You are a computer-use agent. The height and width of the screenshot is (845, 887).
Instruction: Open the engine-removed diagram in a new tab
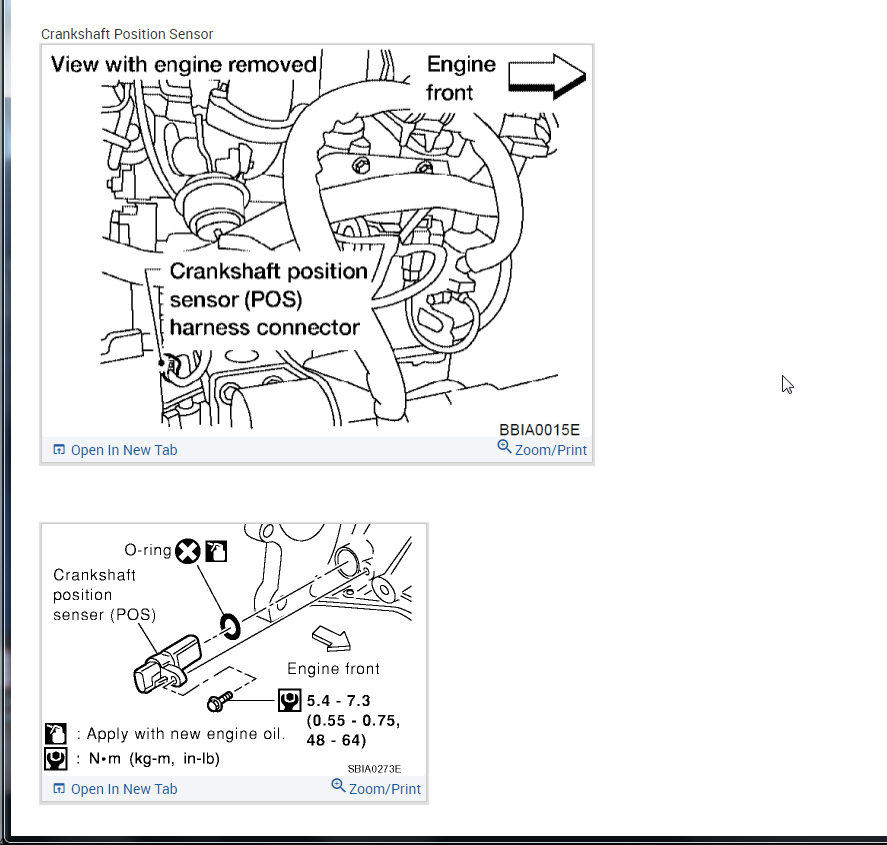[x=115, y=450]
